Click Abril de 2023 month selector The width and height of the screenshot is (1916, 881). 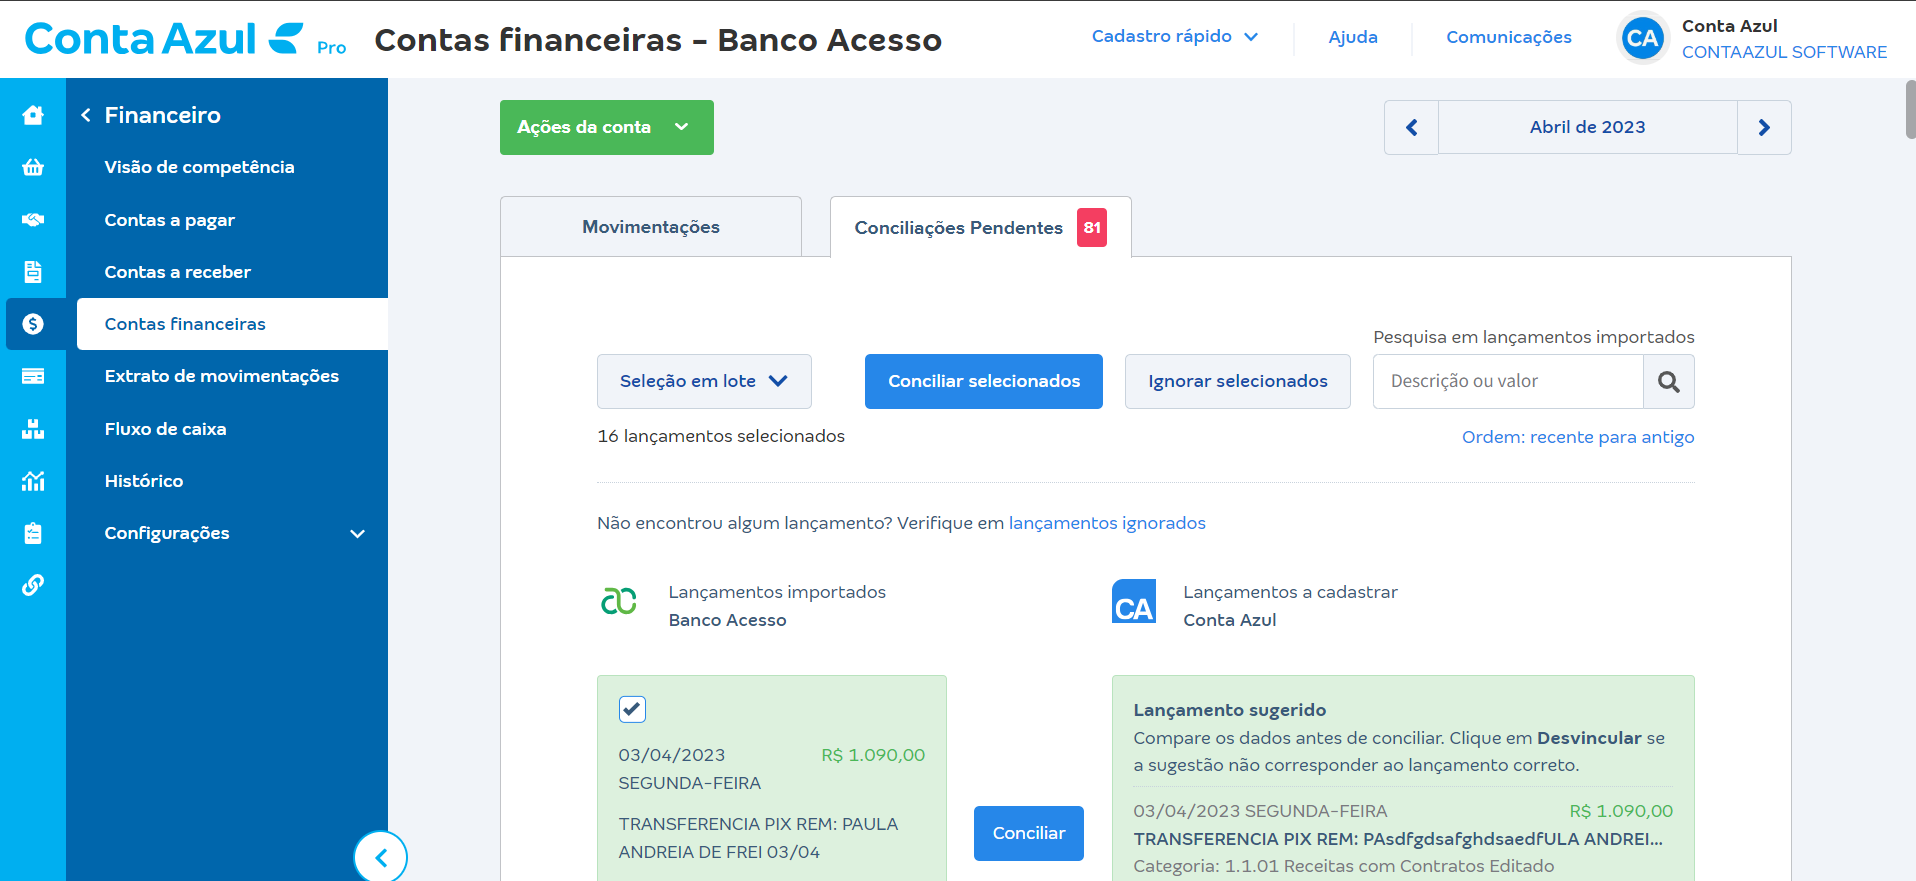click(1587, 127)
